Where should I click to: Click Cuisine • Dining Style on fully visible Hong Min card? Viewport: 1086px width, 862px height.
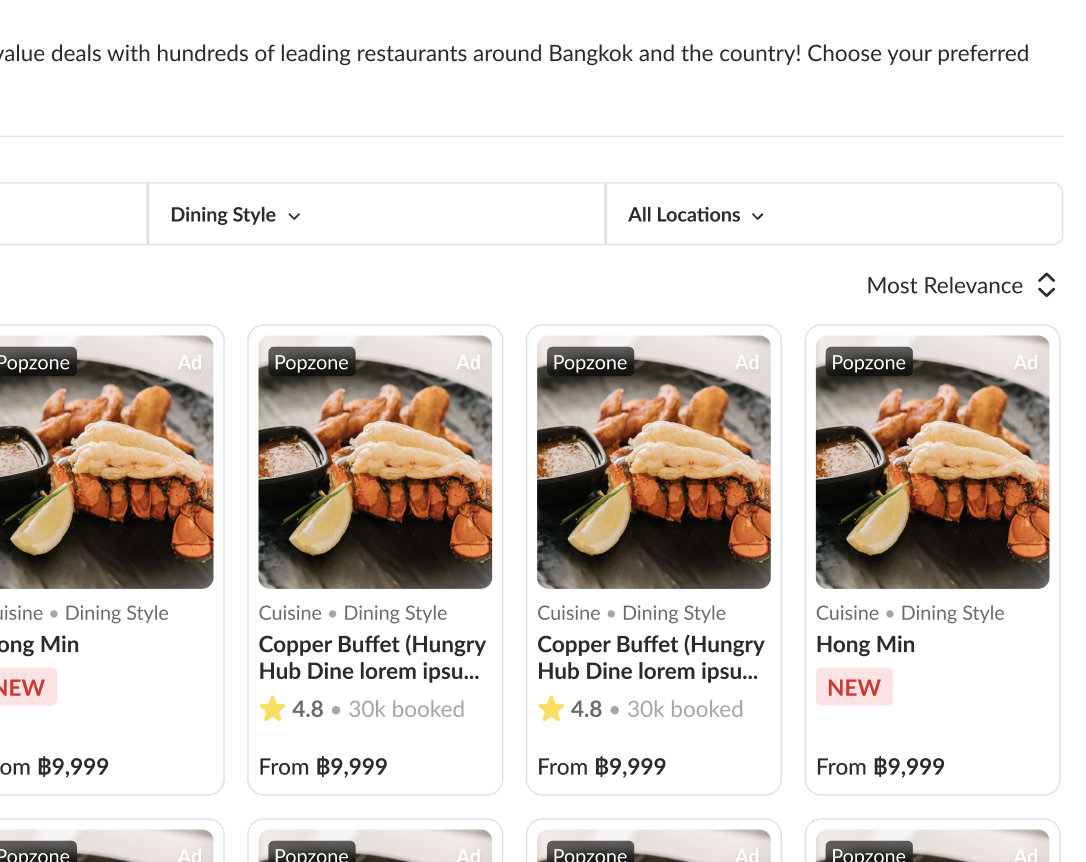tap(910, 613)
